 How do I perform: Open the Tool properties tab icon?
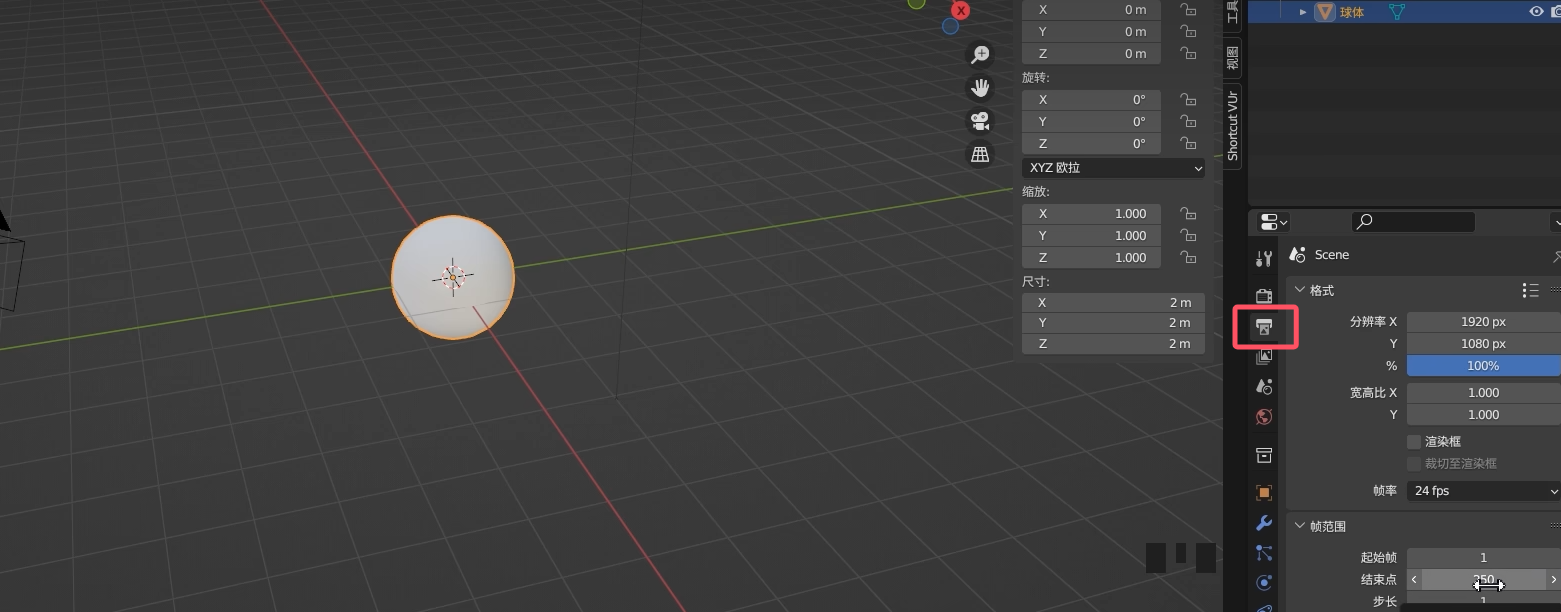click(x=1264, y=259)
